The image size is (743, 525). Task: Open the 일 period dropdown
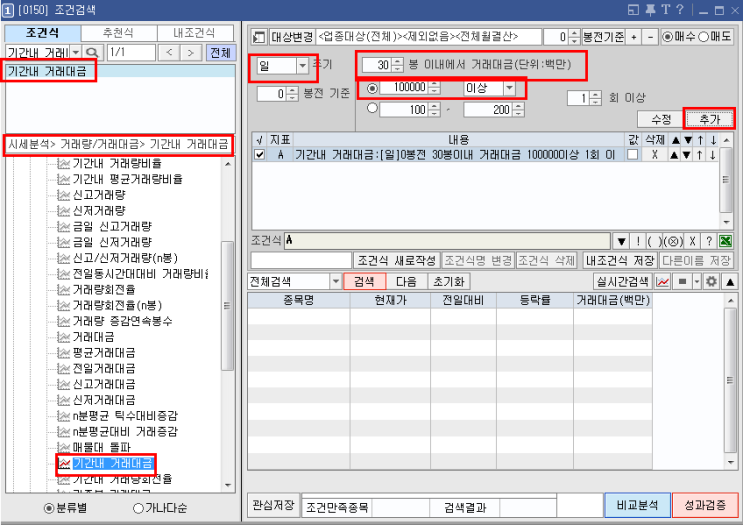(302, 66)
